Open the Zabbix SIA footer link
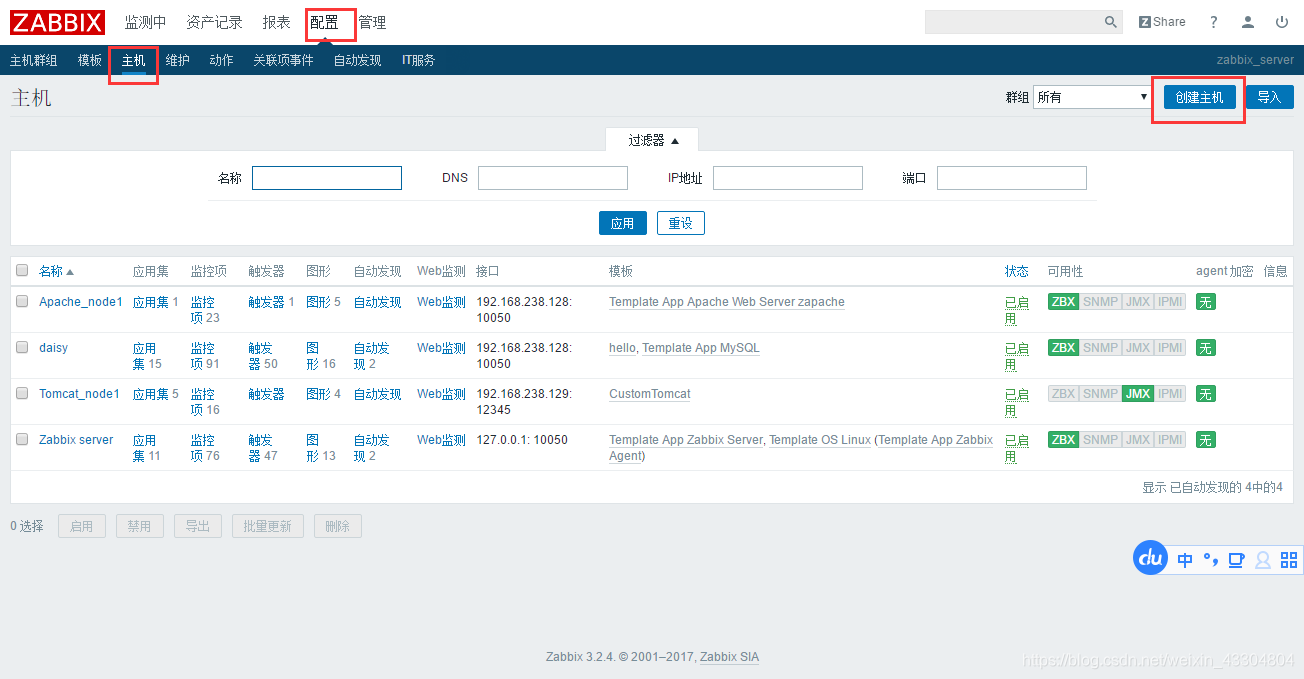The height and width of the screenshot is (679, 1304). click(729, 657)
